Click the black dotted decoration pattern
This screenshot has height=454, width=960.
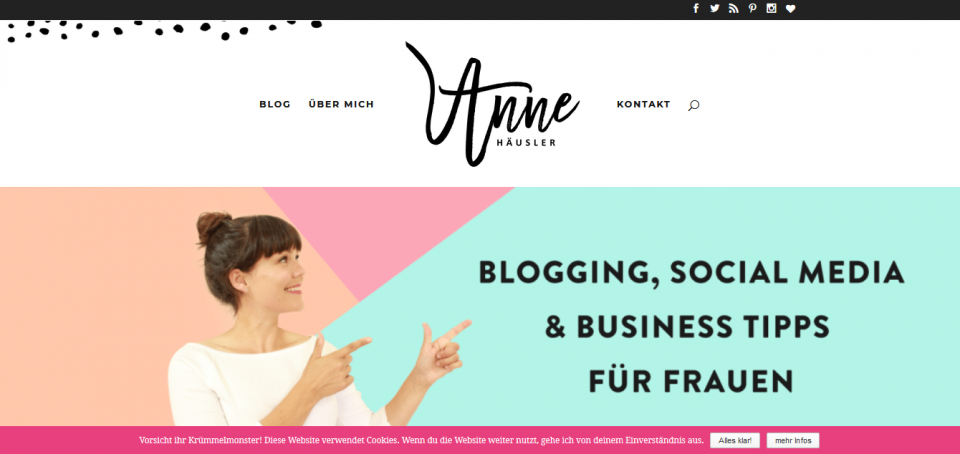coord(164,30)
